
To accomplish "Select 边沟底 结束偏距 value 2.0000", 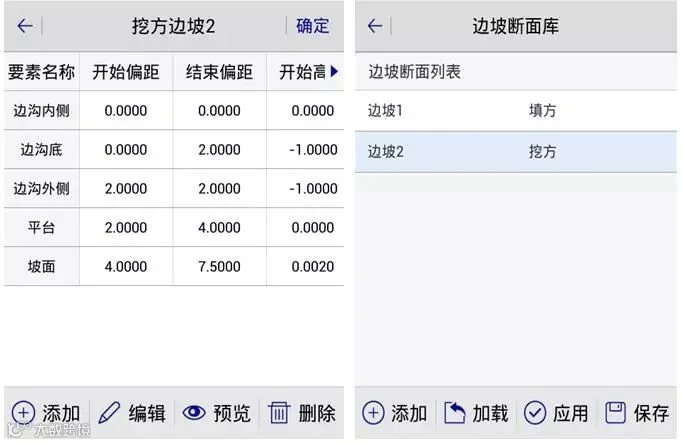I will point(219,149).
